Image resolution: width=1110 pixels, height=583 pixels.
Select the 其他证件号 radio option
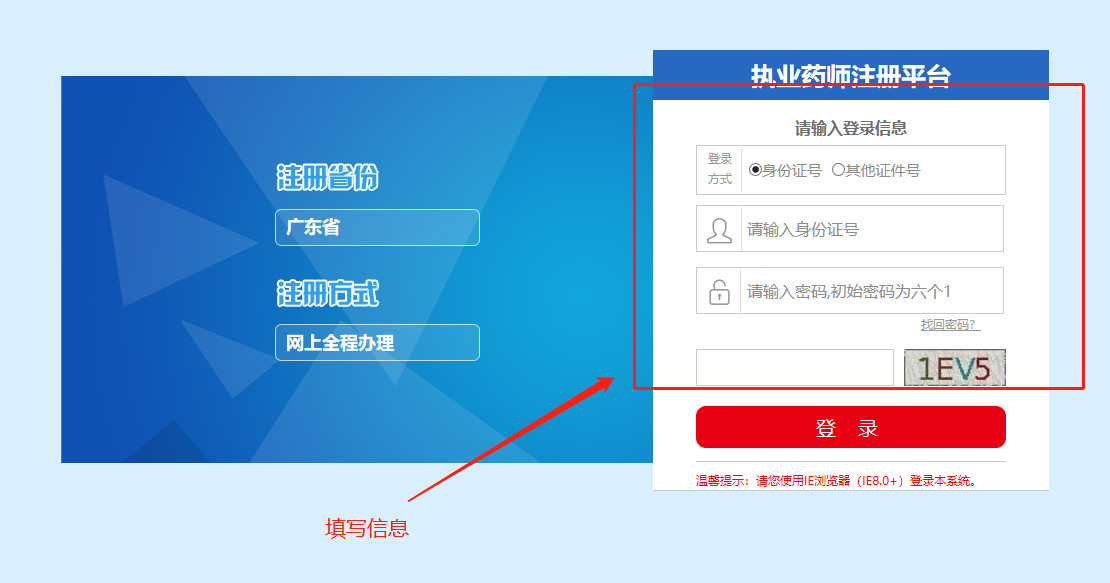[x=838, y=170]
